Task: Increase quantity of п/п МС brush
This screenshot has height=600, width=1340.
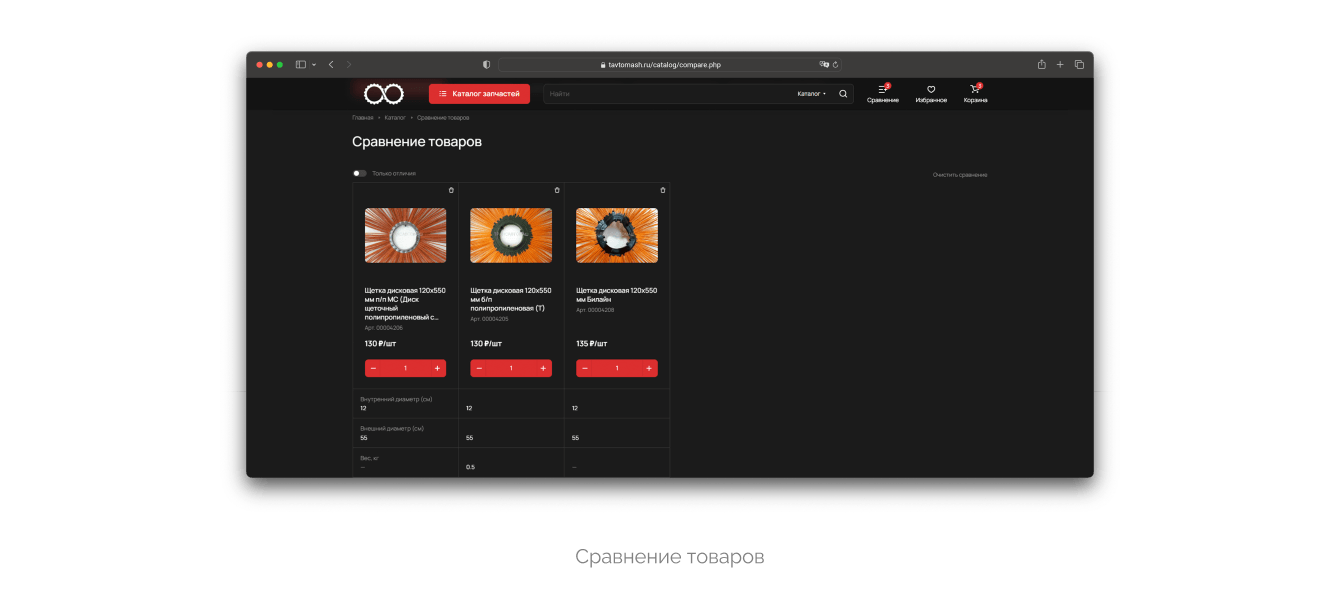Action: [x=437, y=368]
